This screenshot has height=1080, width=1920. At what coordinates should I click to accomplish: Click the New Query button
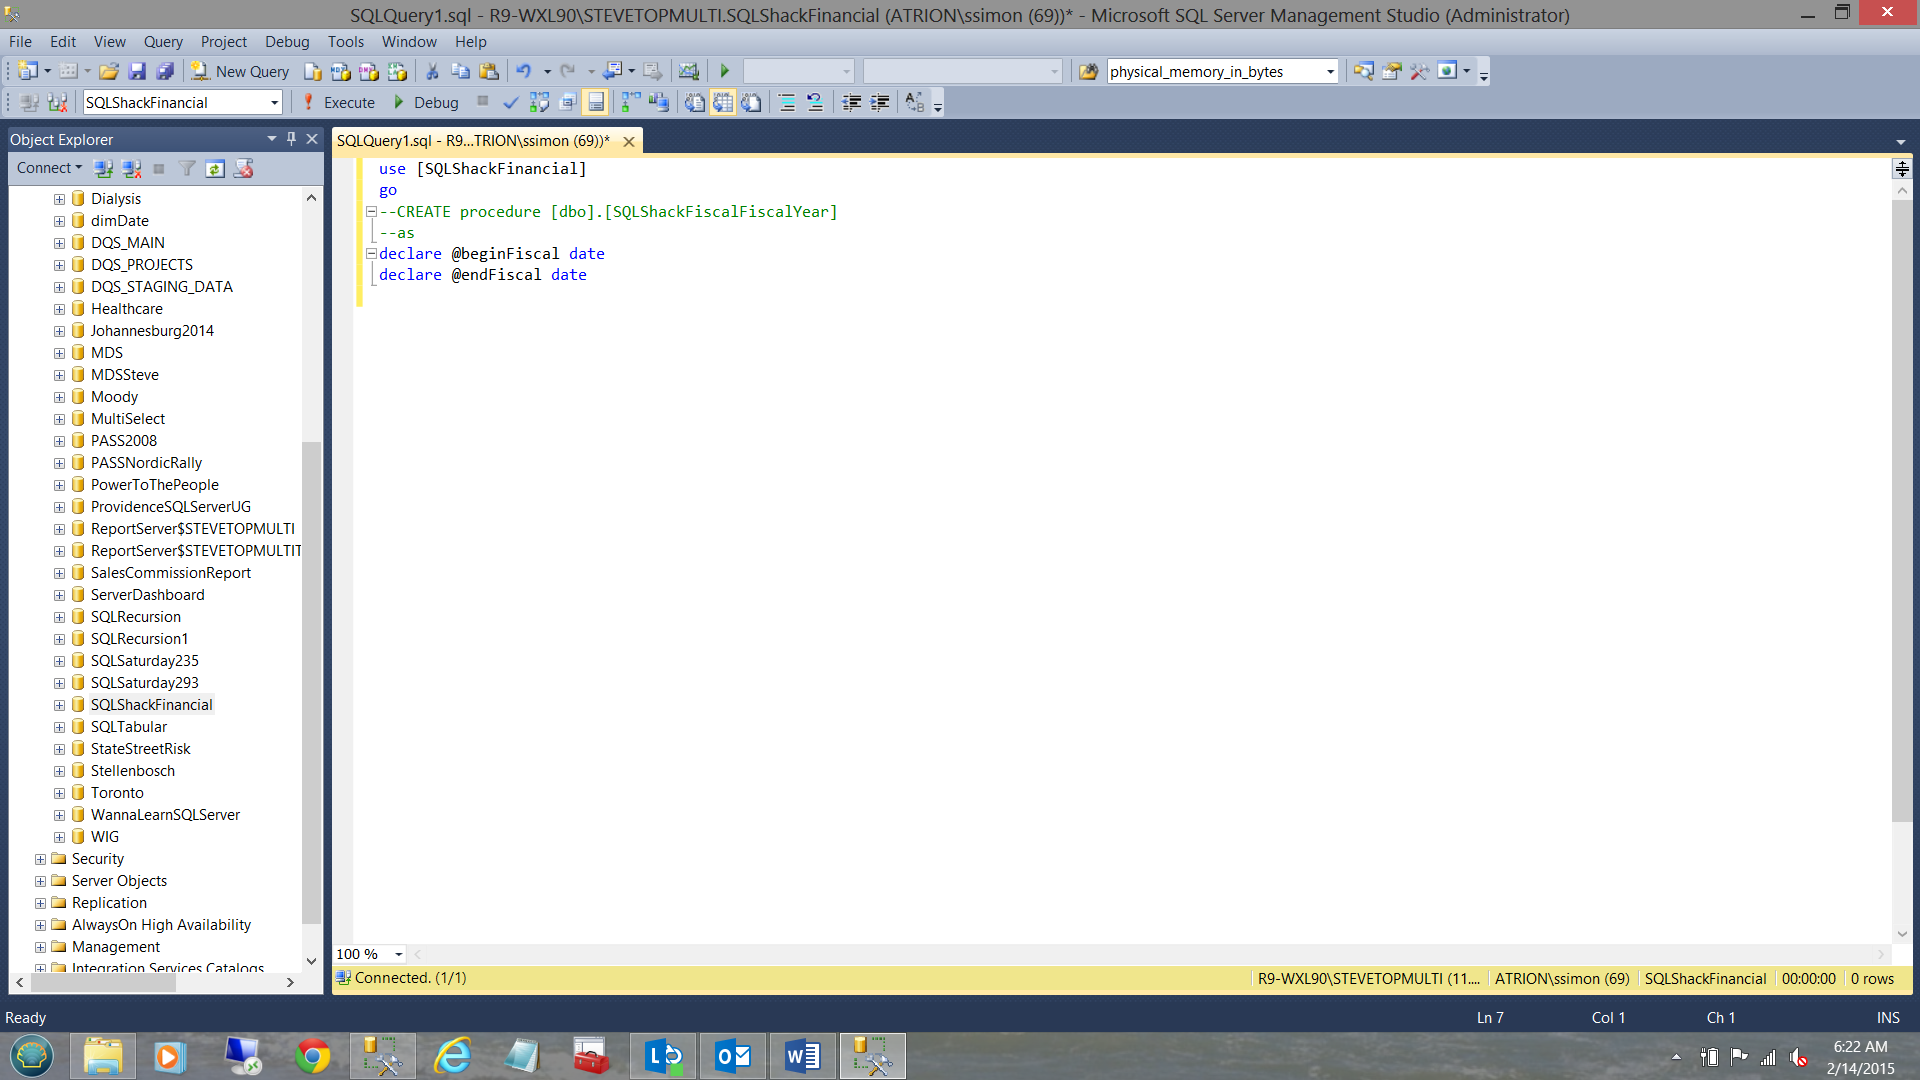tap(241, 71)
